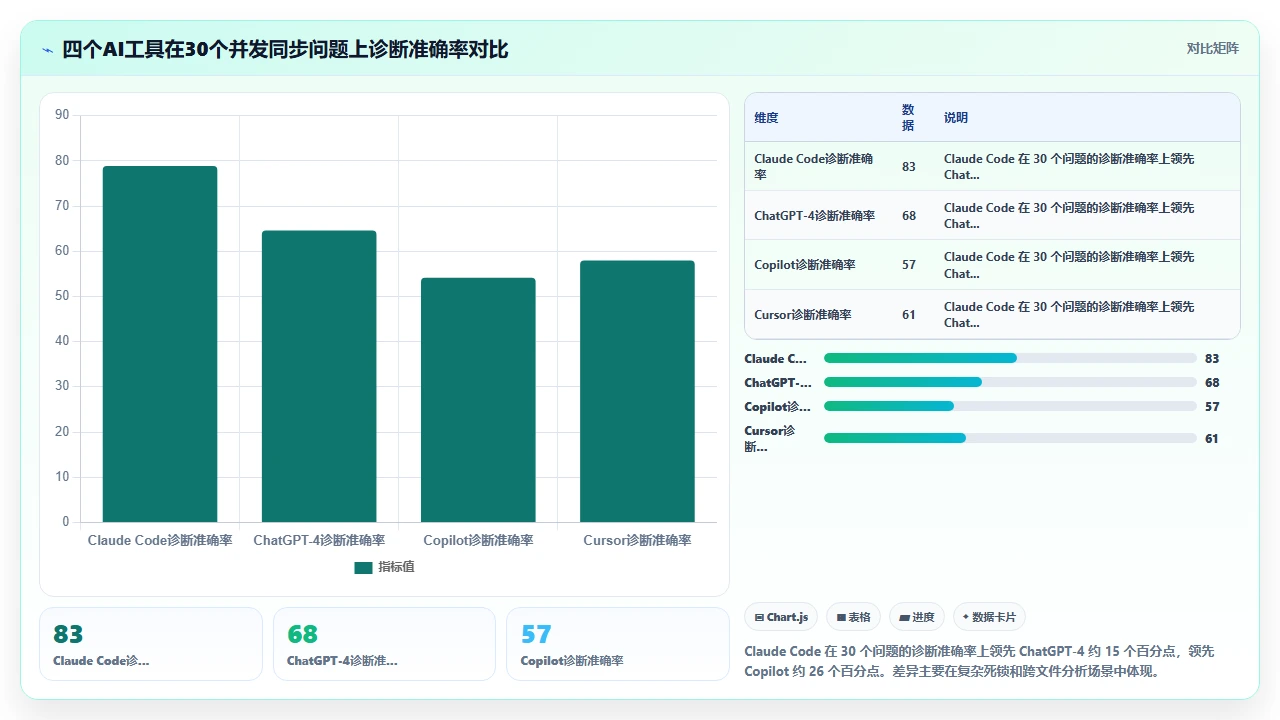The image size is (1280, 720).
Task: Click the Claude Code诊断准确率 x-axis label
Action: click(160, 540)
